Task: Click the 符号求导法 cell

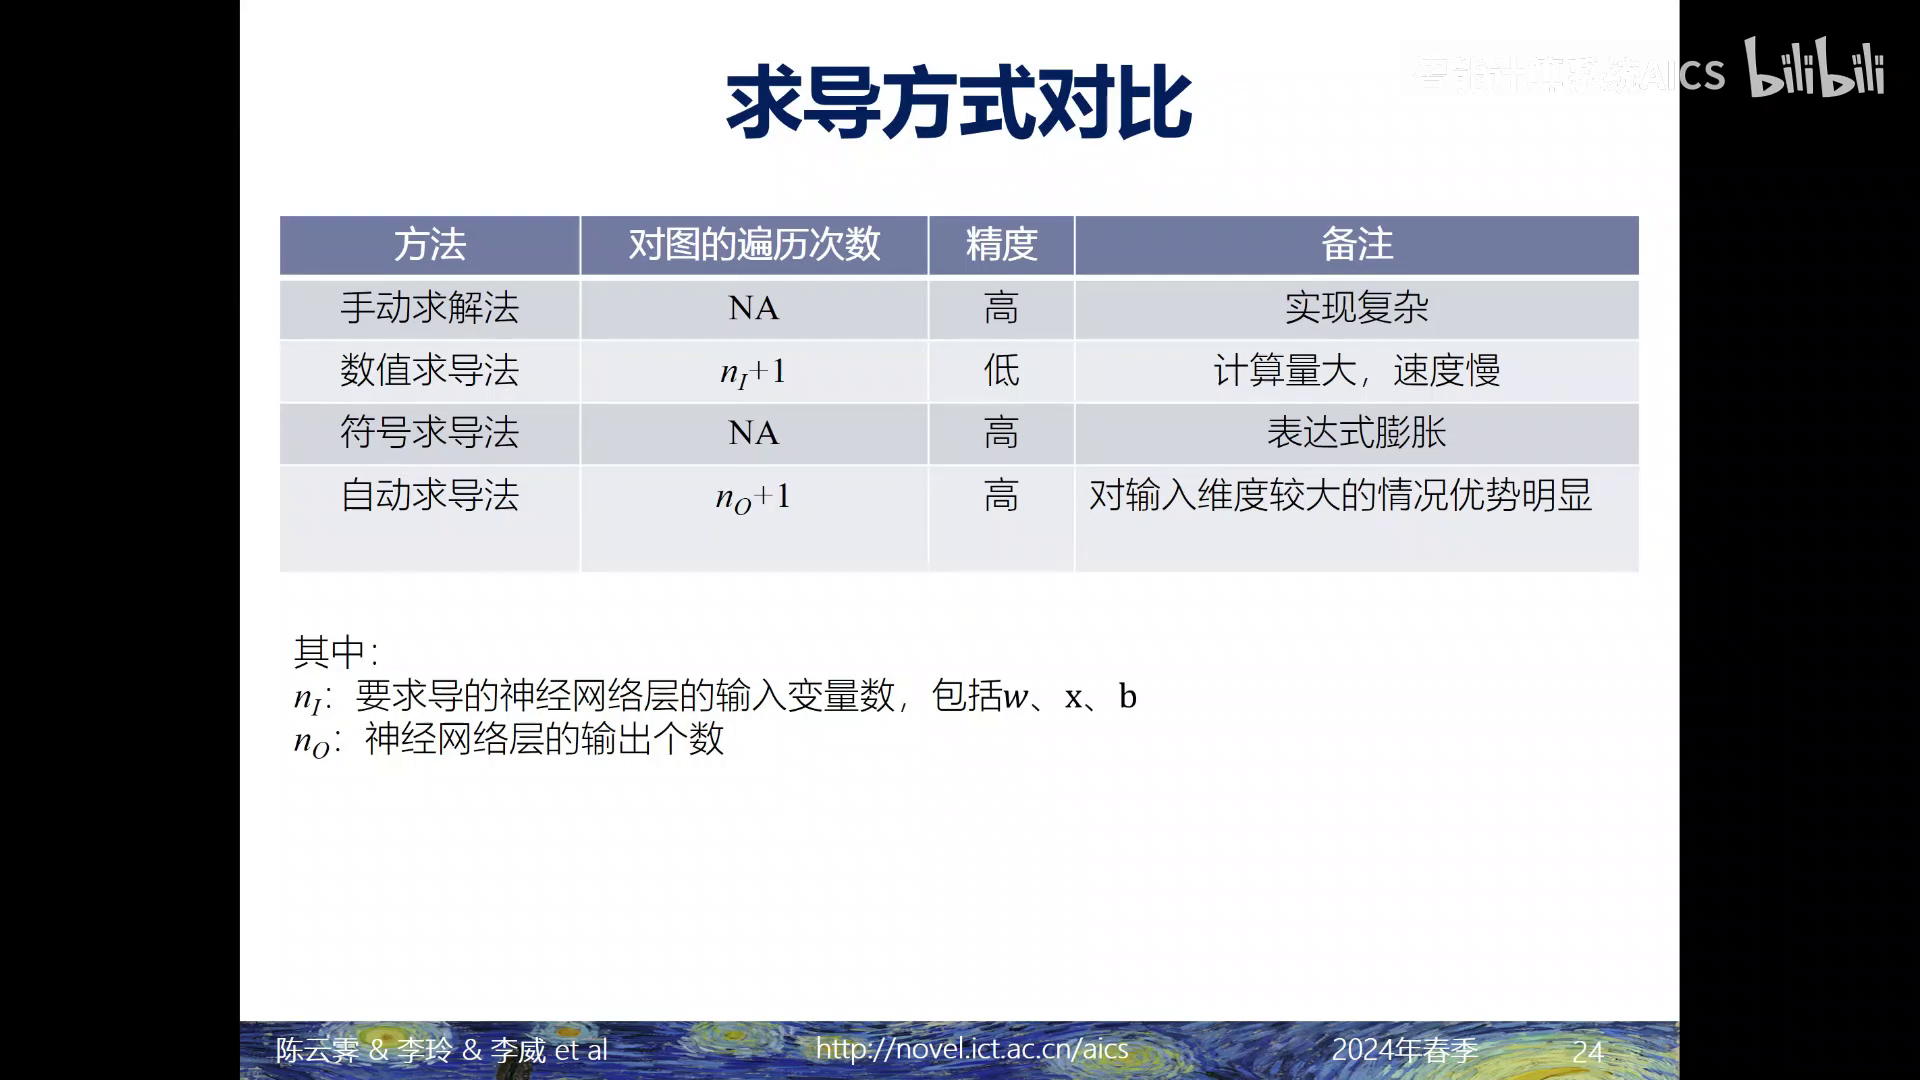Action: point(430,433)
